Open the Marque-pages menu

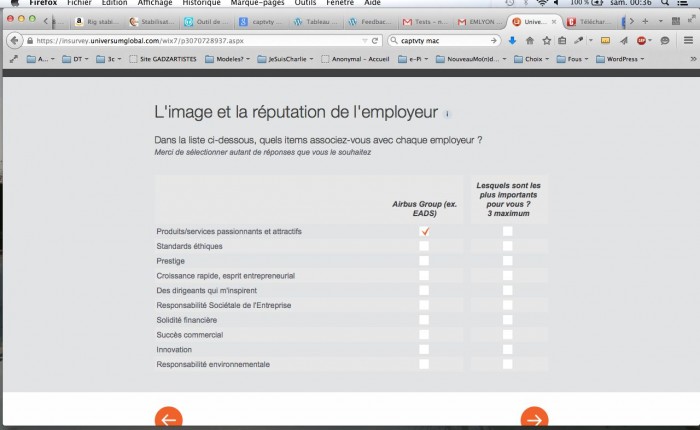tap(257, 3)
